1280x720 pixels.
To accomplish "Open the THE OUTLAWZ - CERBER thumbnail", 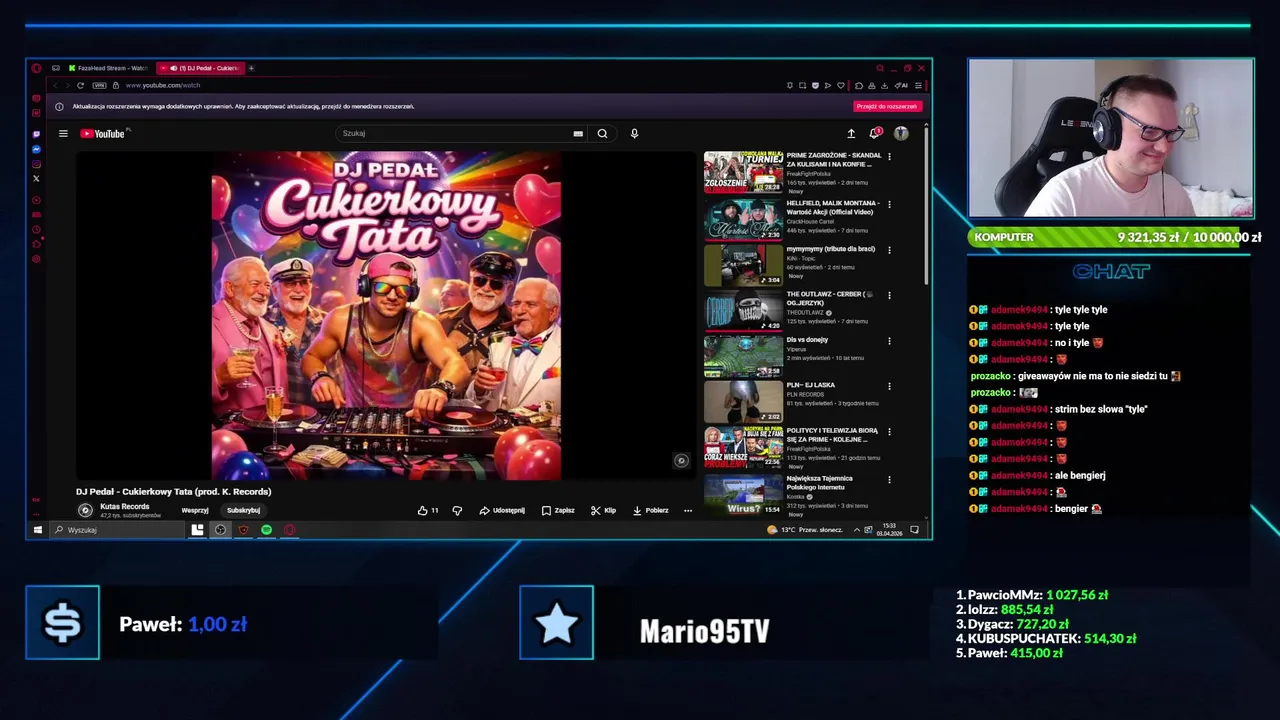I will [743, 311].
